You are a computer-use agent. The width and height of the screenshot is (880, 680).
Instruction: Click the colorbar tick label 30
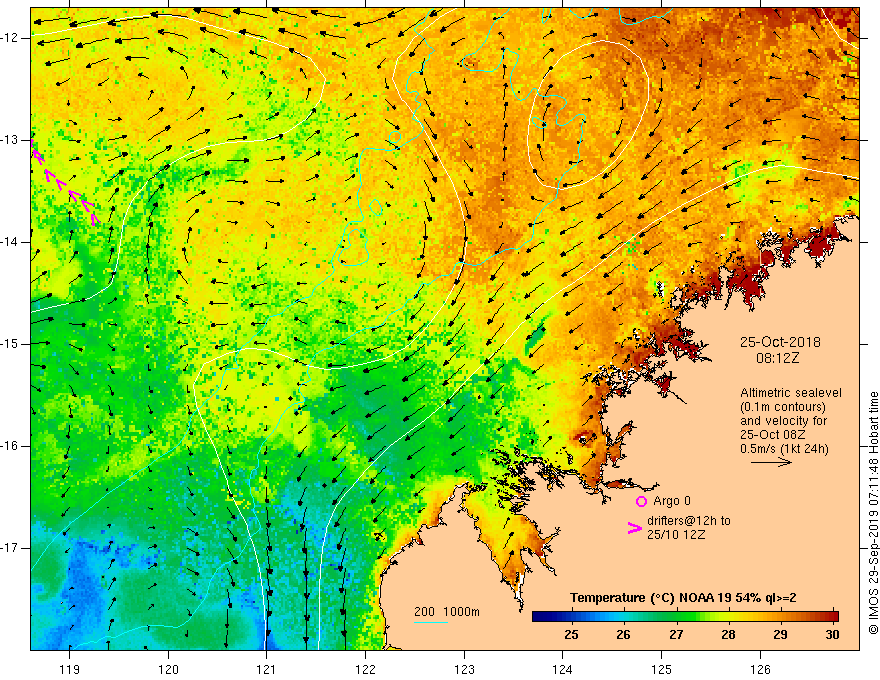coord(832,635)
